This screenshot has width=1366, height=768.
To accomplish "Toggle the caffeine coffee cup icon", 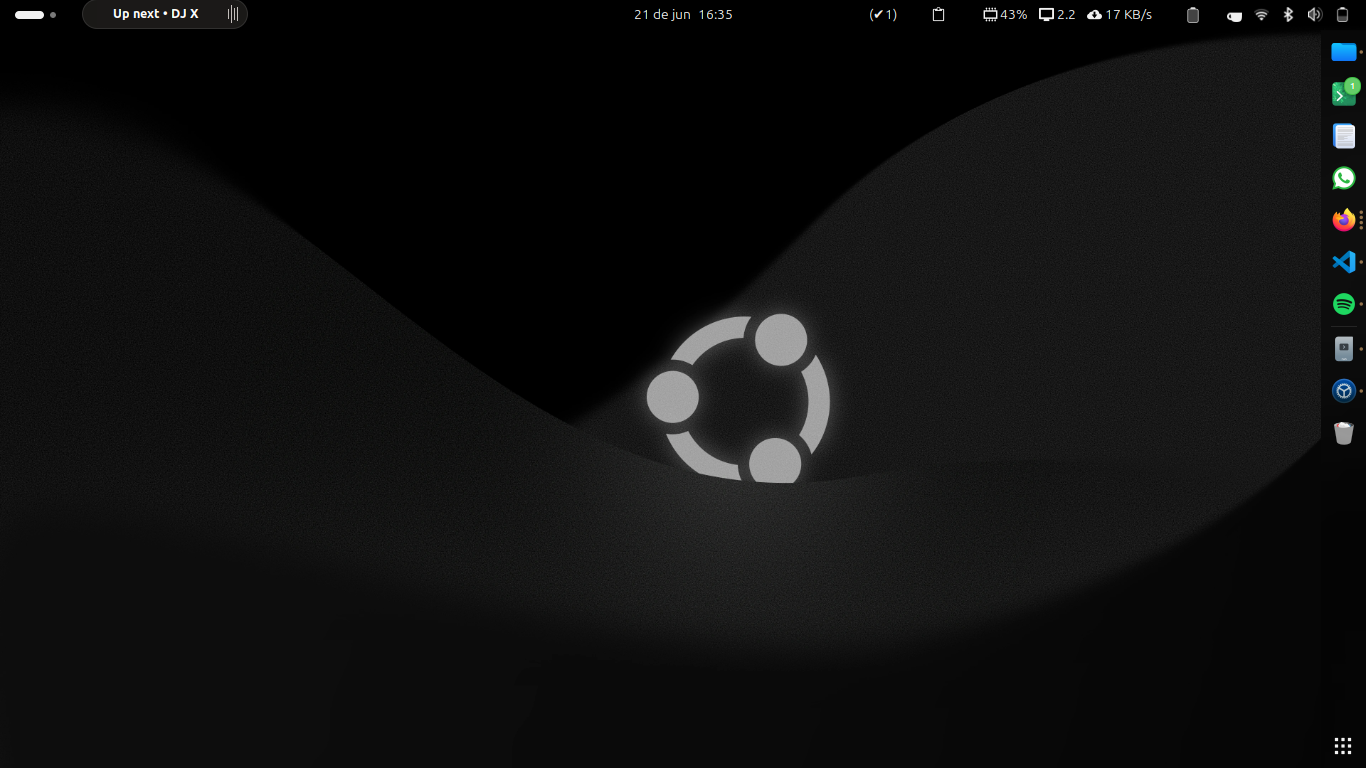I will click(x=1235, y=15).
